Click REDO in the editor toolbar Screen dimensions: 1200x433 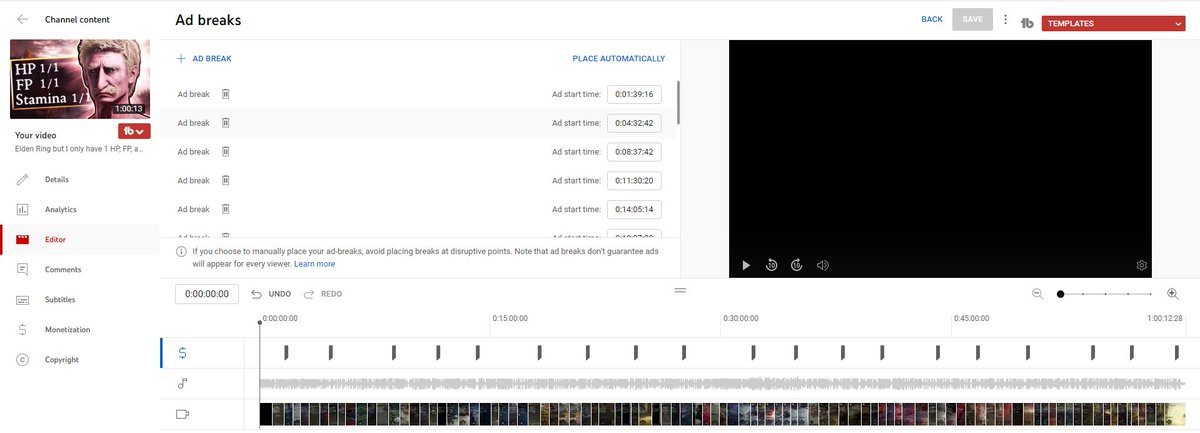(322, 294)
